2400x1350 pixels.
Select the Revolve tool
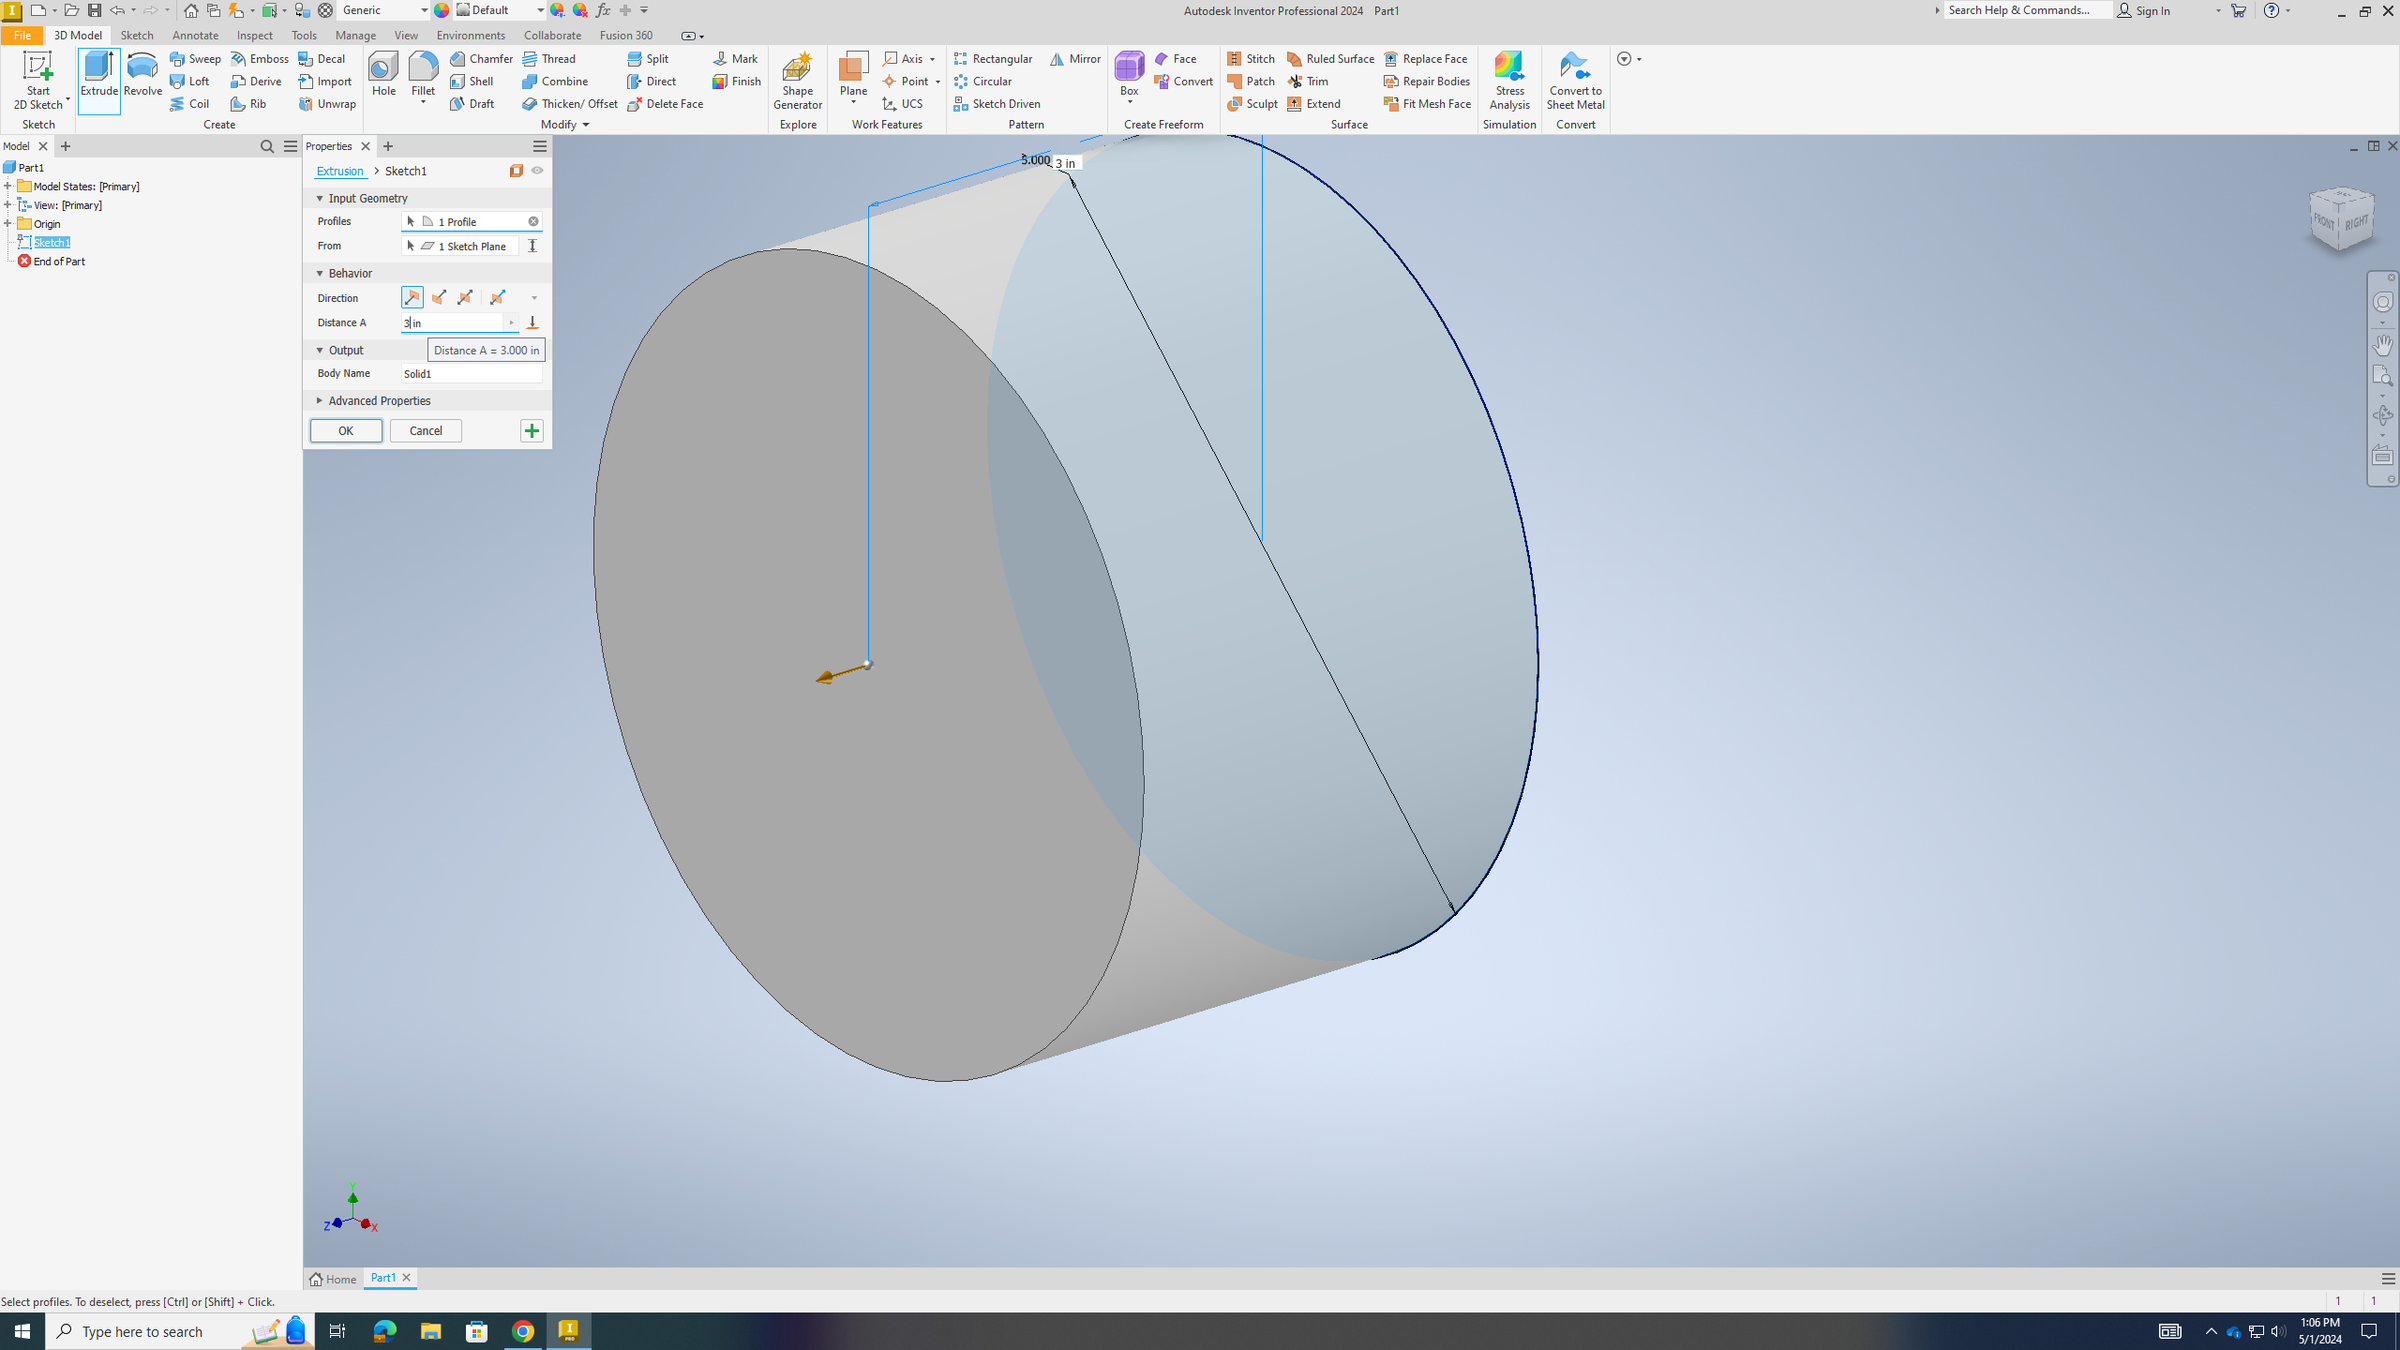(x=142, y=77)
